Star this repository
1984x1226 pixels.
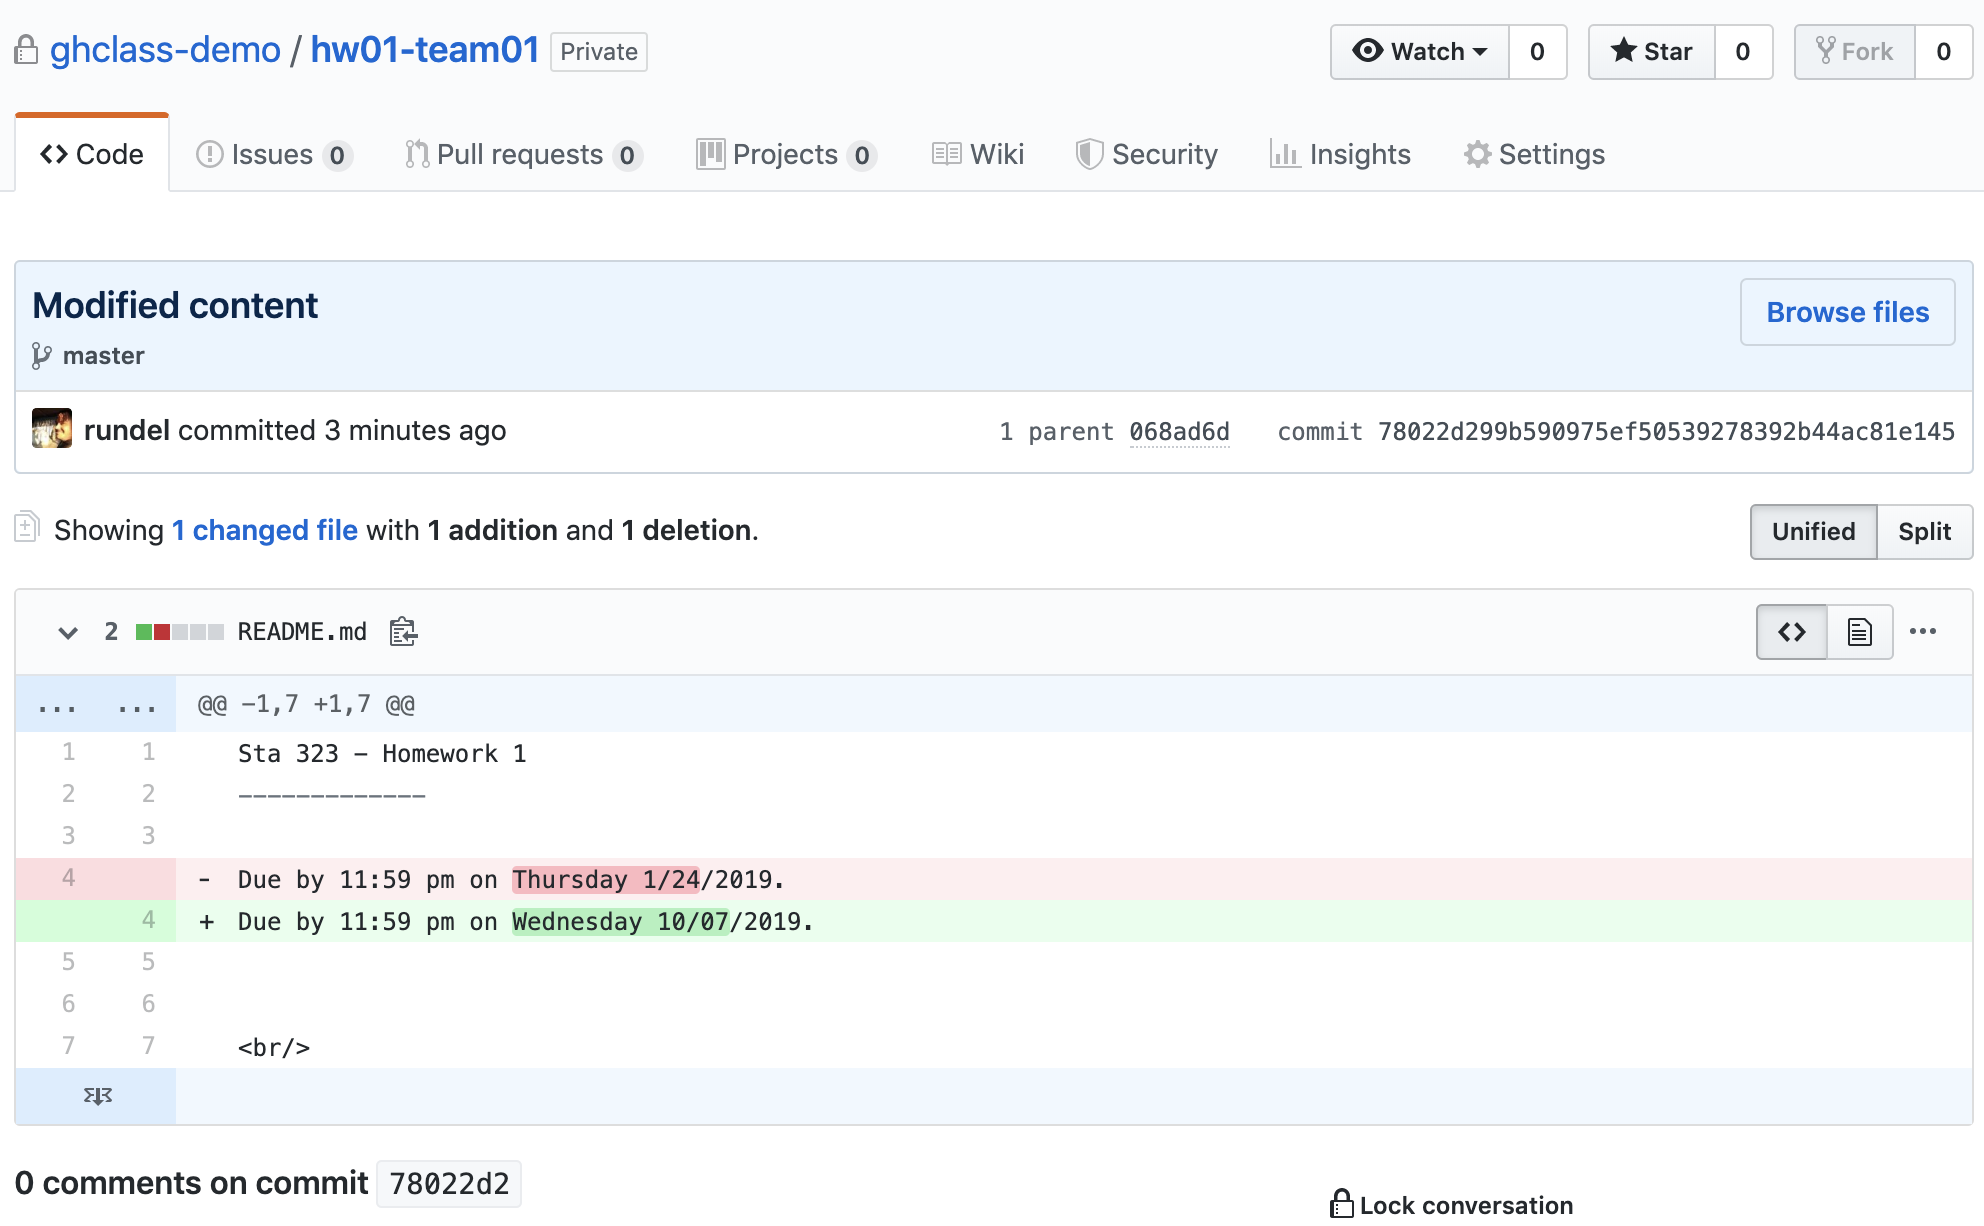coord(1652,52)
